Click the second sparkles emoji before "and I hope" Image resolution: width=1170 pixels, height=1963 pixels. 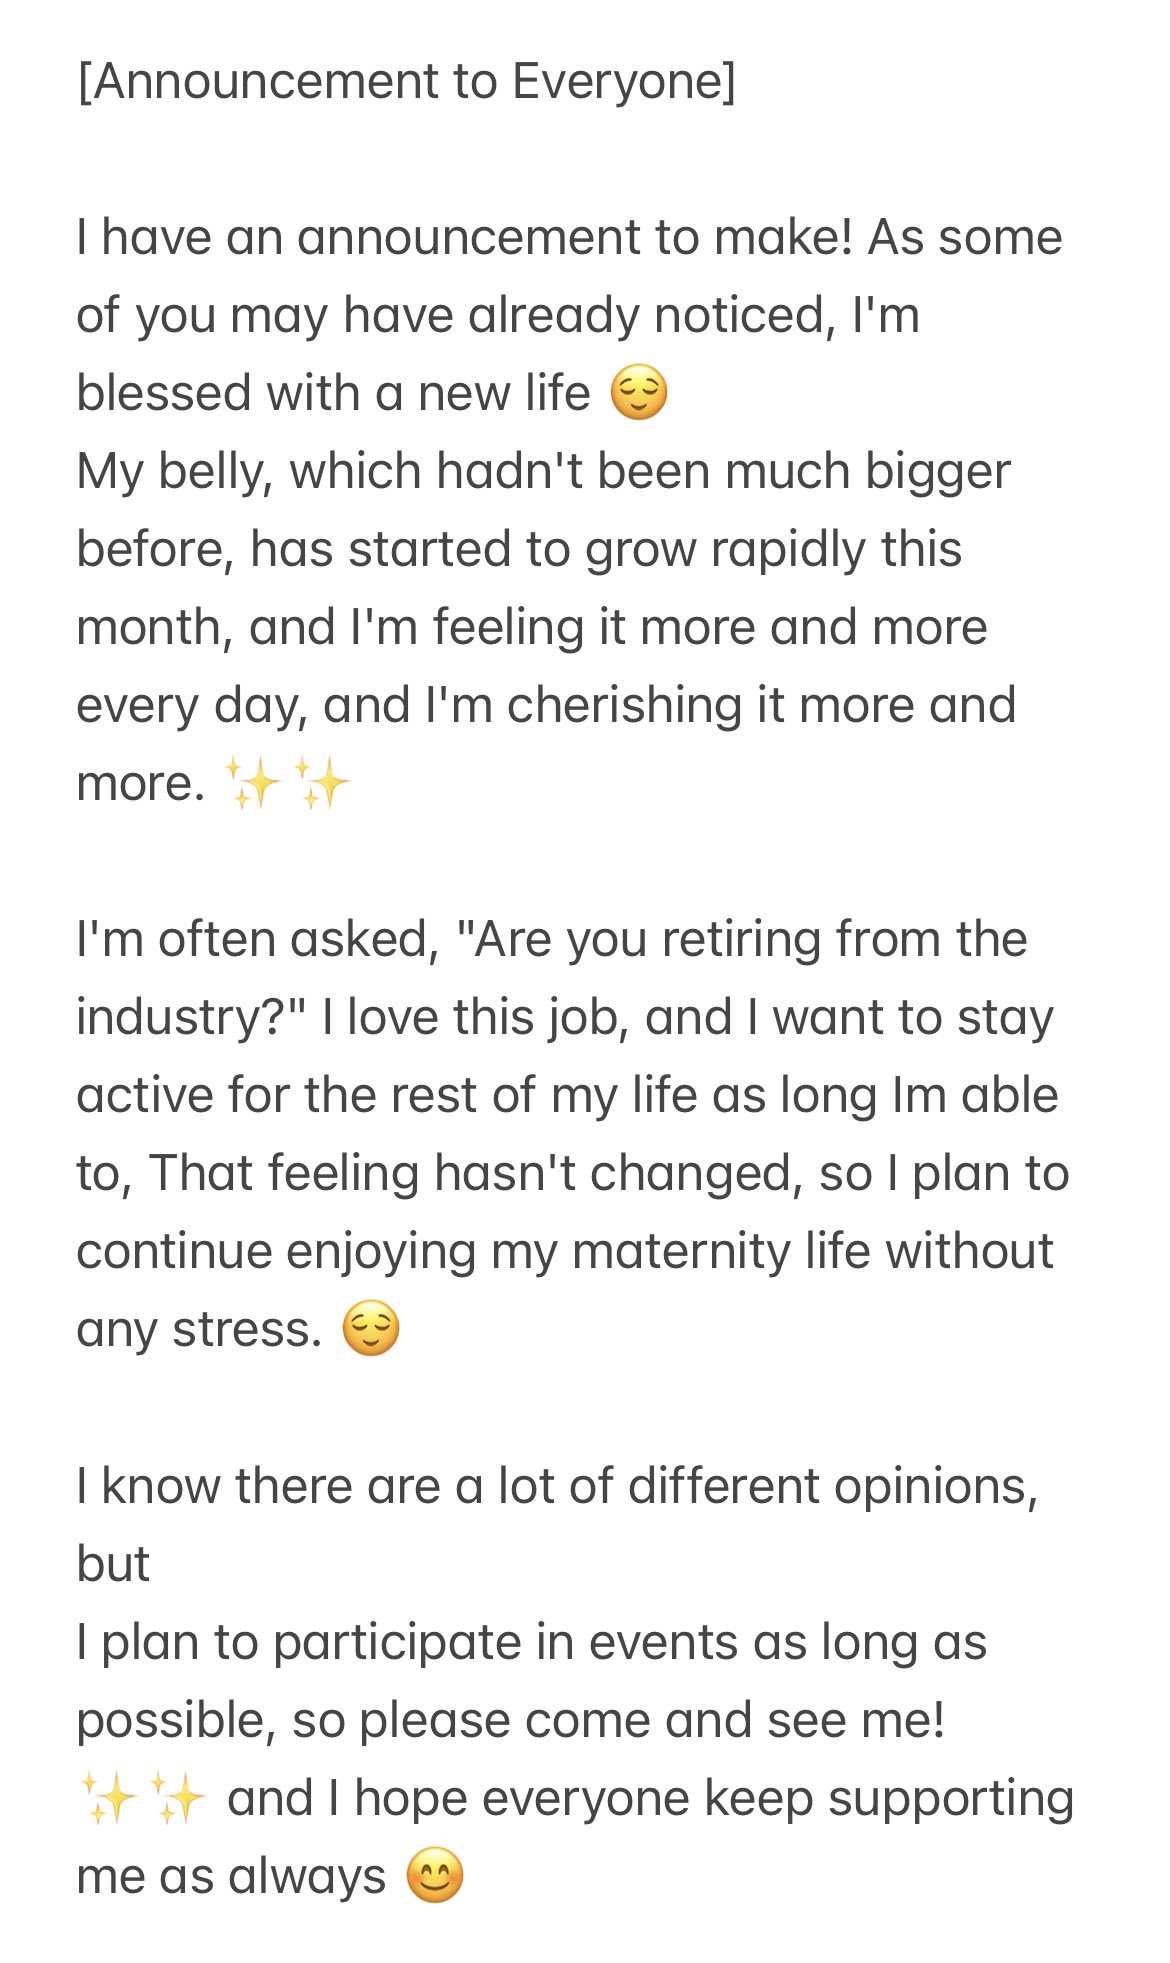click(176, 1798)
